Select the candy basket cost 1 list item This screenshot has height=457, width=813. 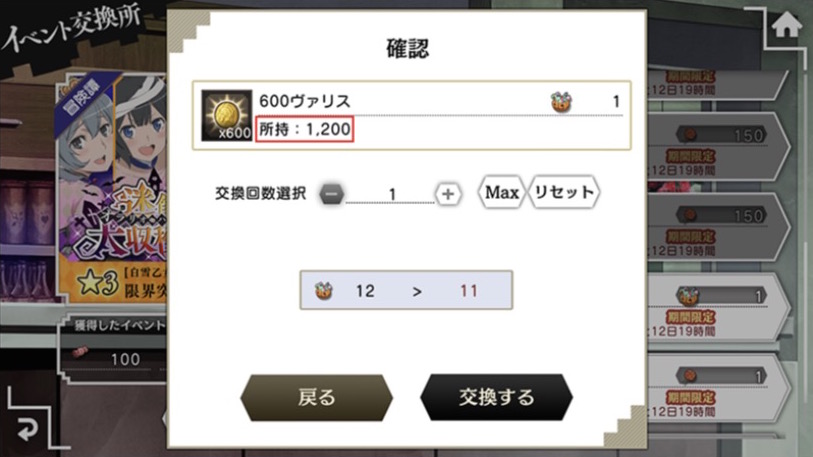coord(718,307)
